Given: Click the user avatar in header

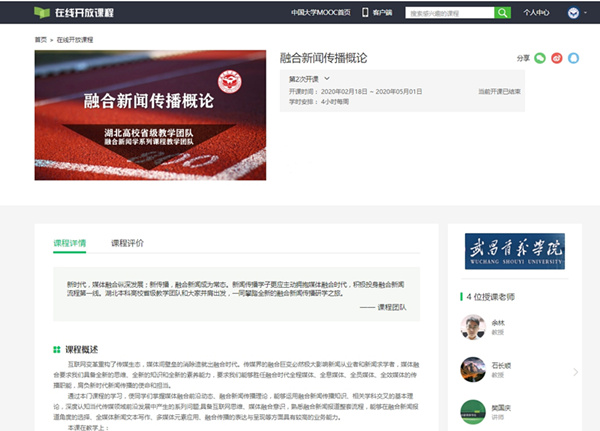Looking at the screenshot, I should click(x=572, y=13).
